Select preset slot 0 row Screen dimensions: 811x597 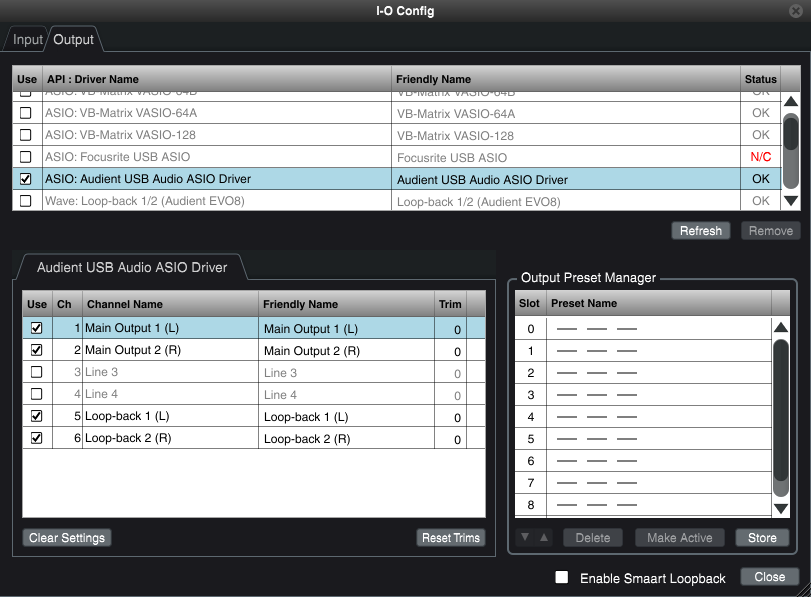coord(643,329)
